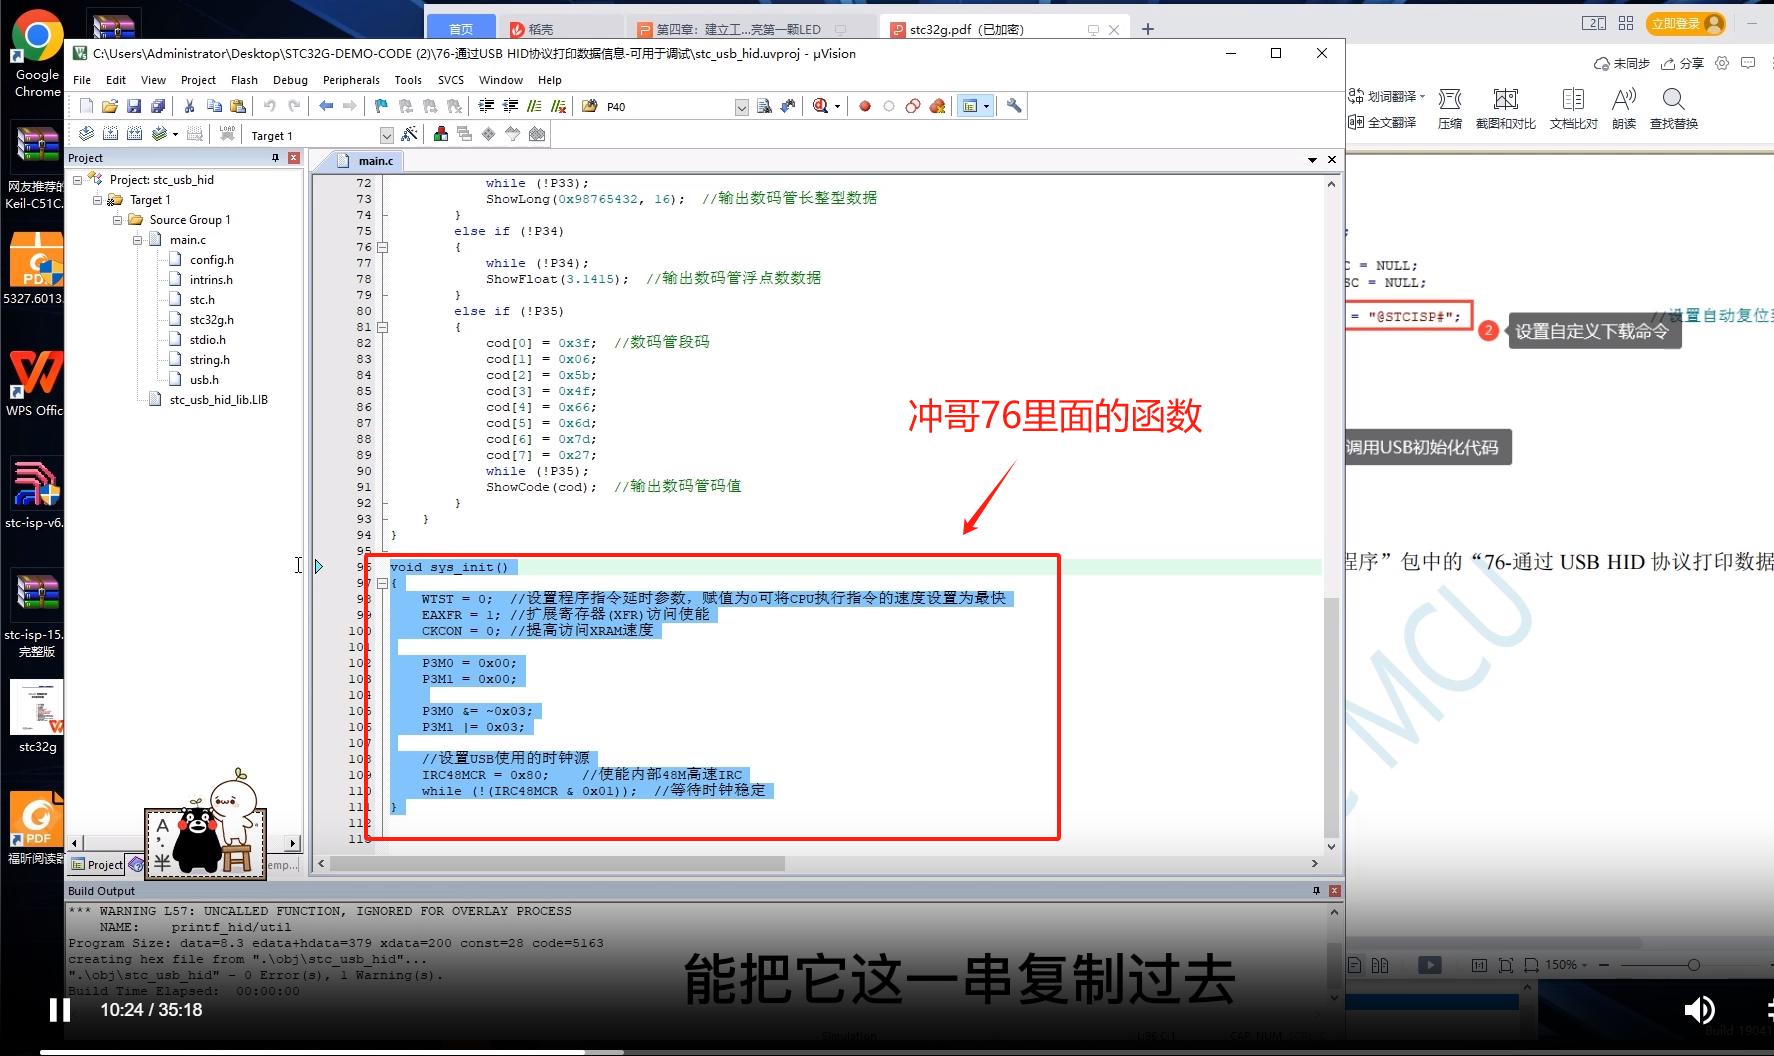Comment selection toolbar icon

(534, 106)
